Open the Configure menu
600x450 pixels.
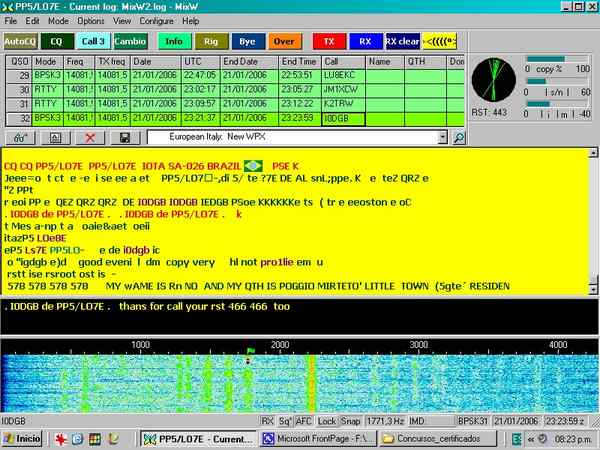click(x=157, y=20)
